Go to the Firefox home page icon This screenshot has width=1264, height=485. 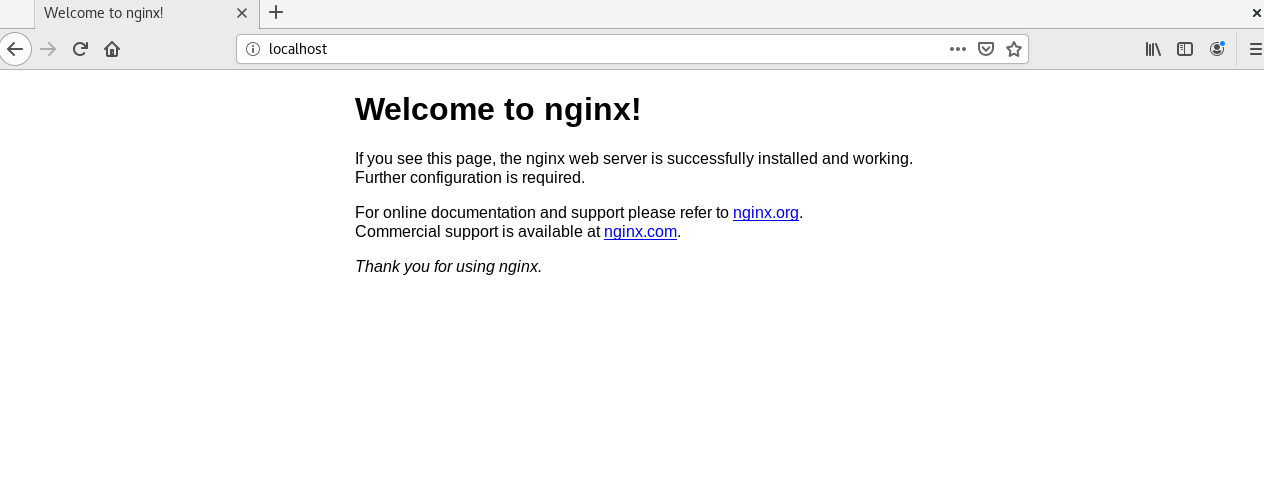pos(112,49)
